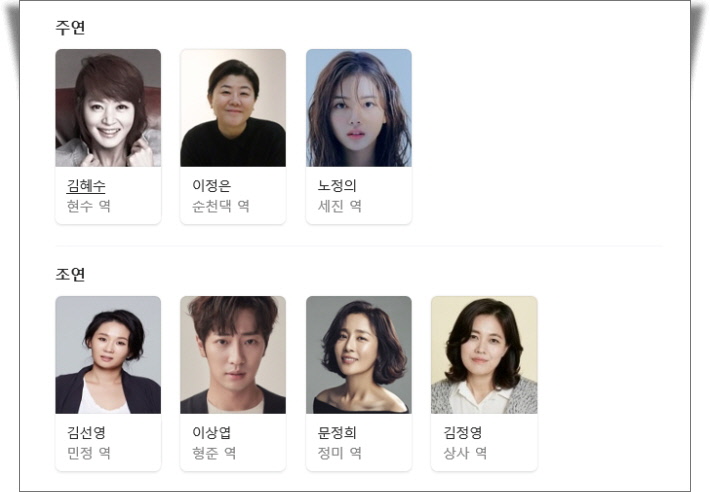710x492 pixels.
Task: Select the 이상엽 name label
Action: [211, 433]
